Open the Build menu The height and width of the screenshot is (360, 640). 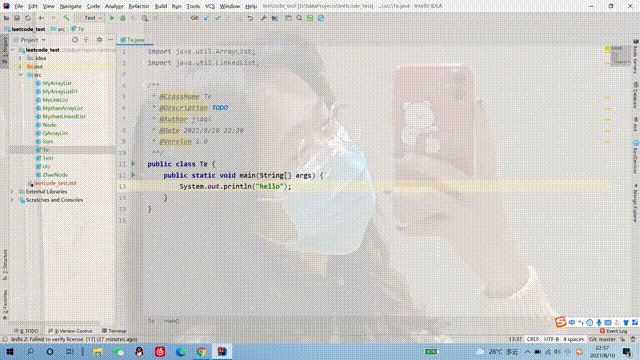tap(161, 6)
